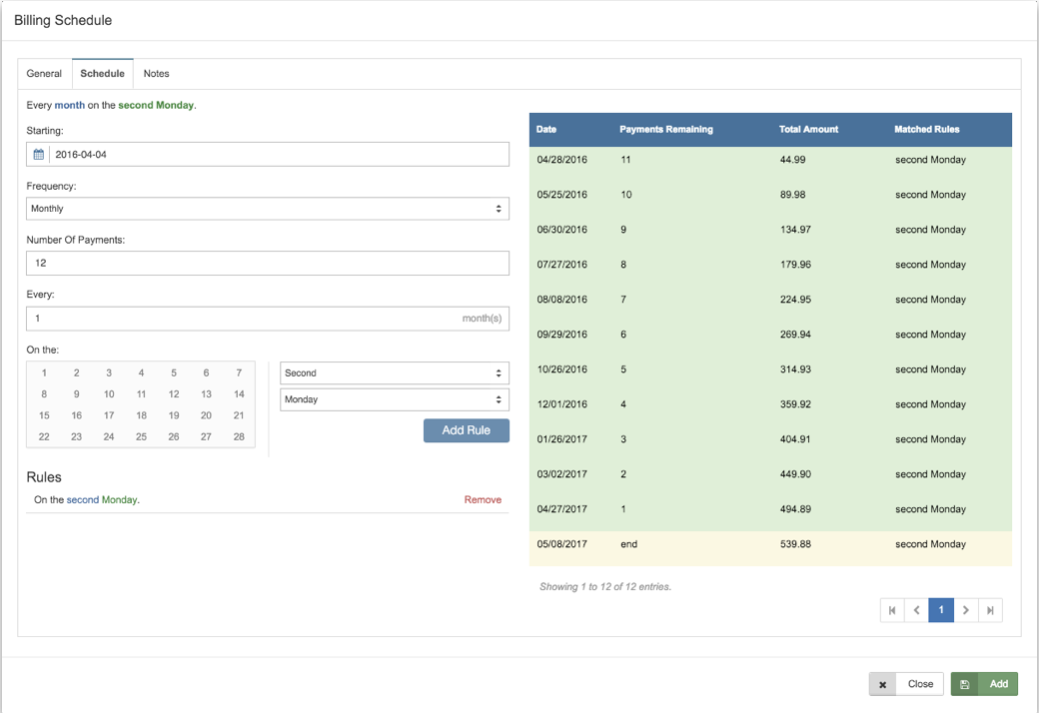Jump to the last page of entries
The height and width of the screenshot is (713, 1039).
point(990,610)
